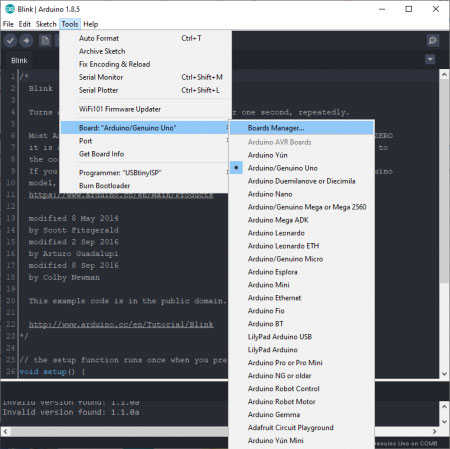Select Arduino Leonardo board

(x=302, y=233)
